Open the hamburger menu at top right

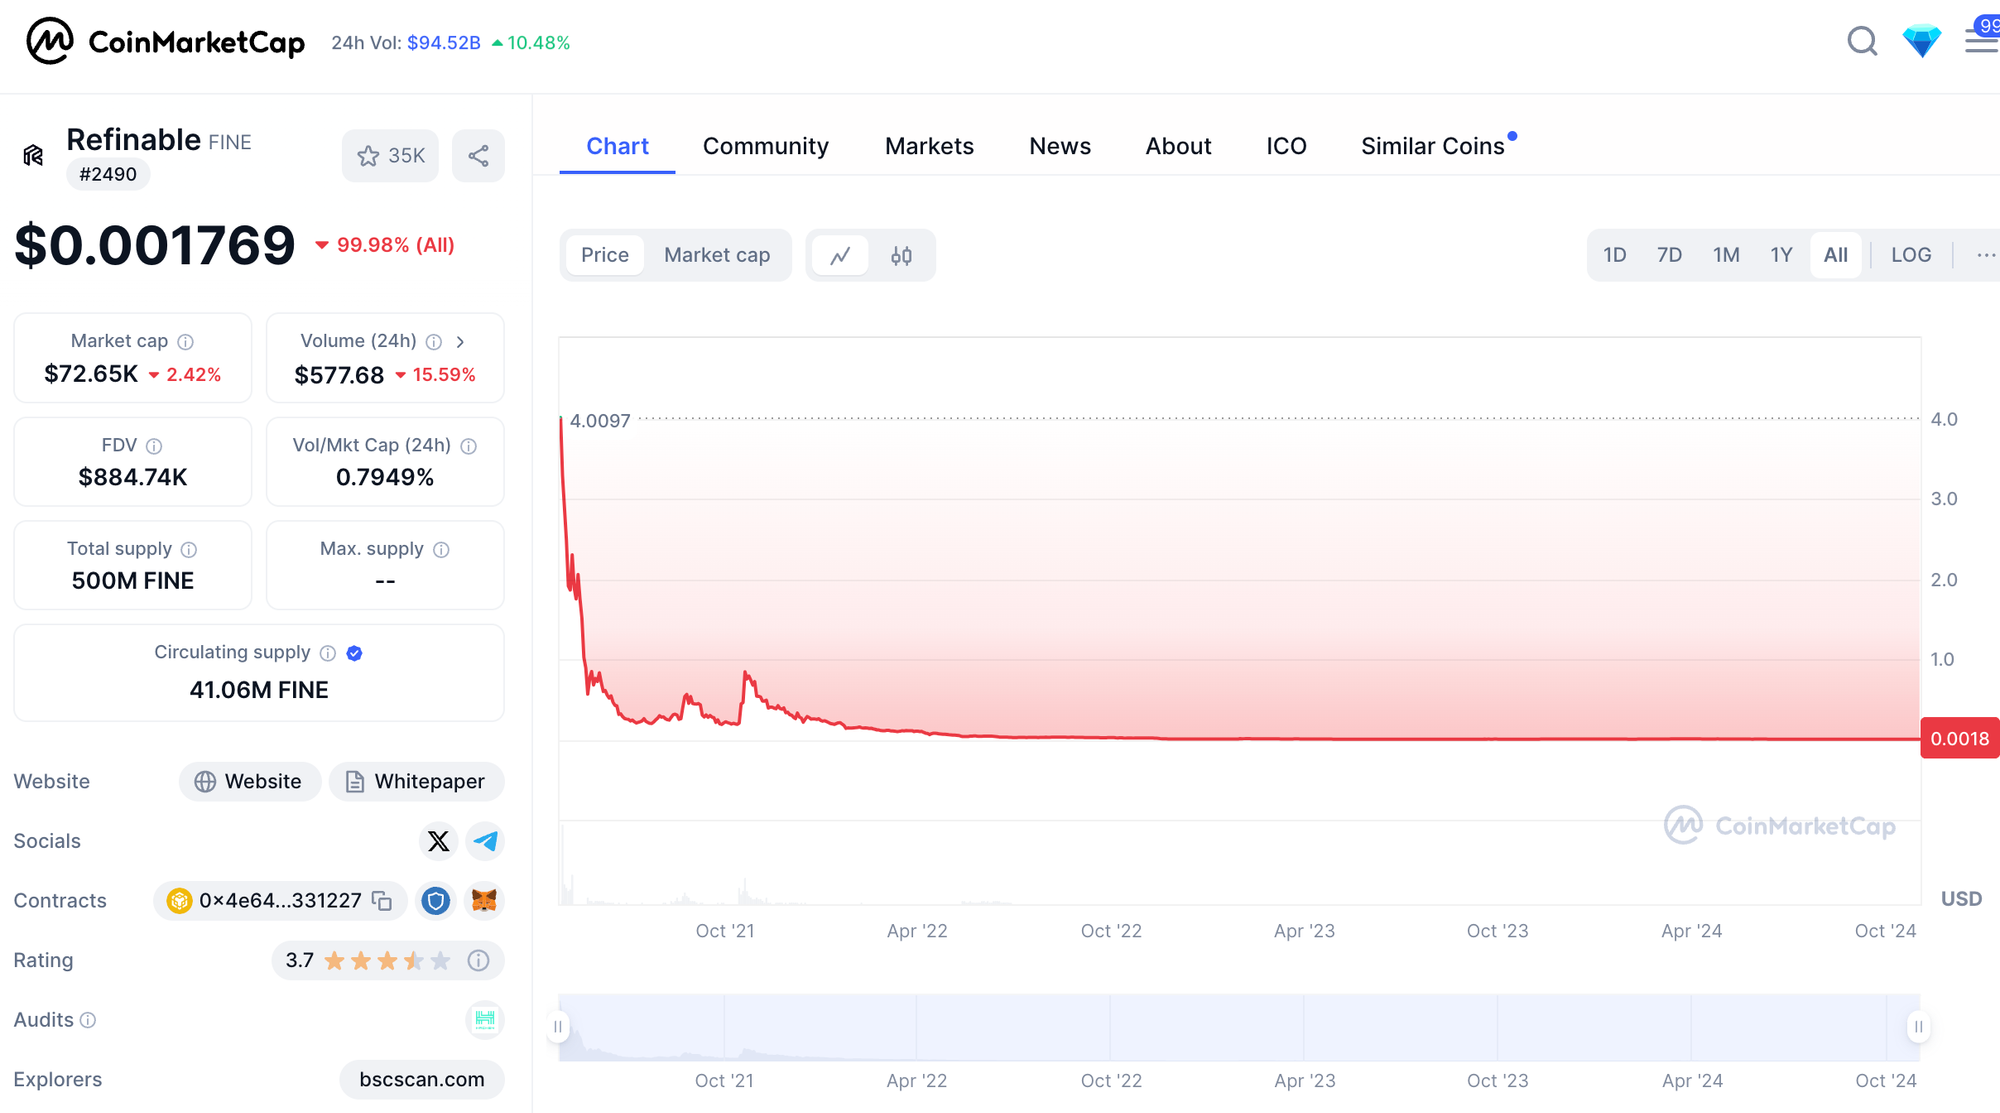1980,41
